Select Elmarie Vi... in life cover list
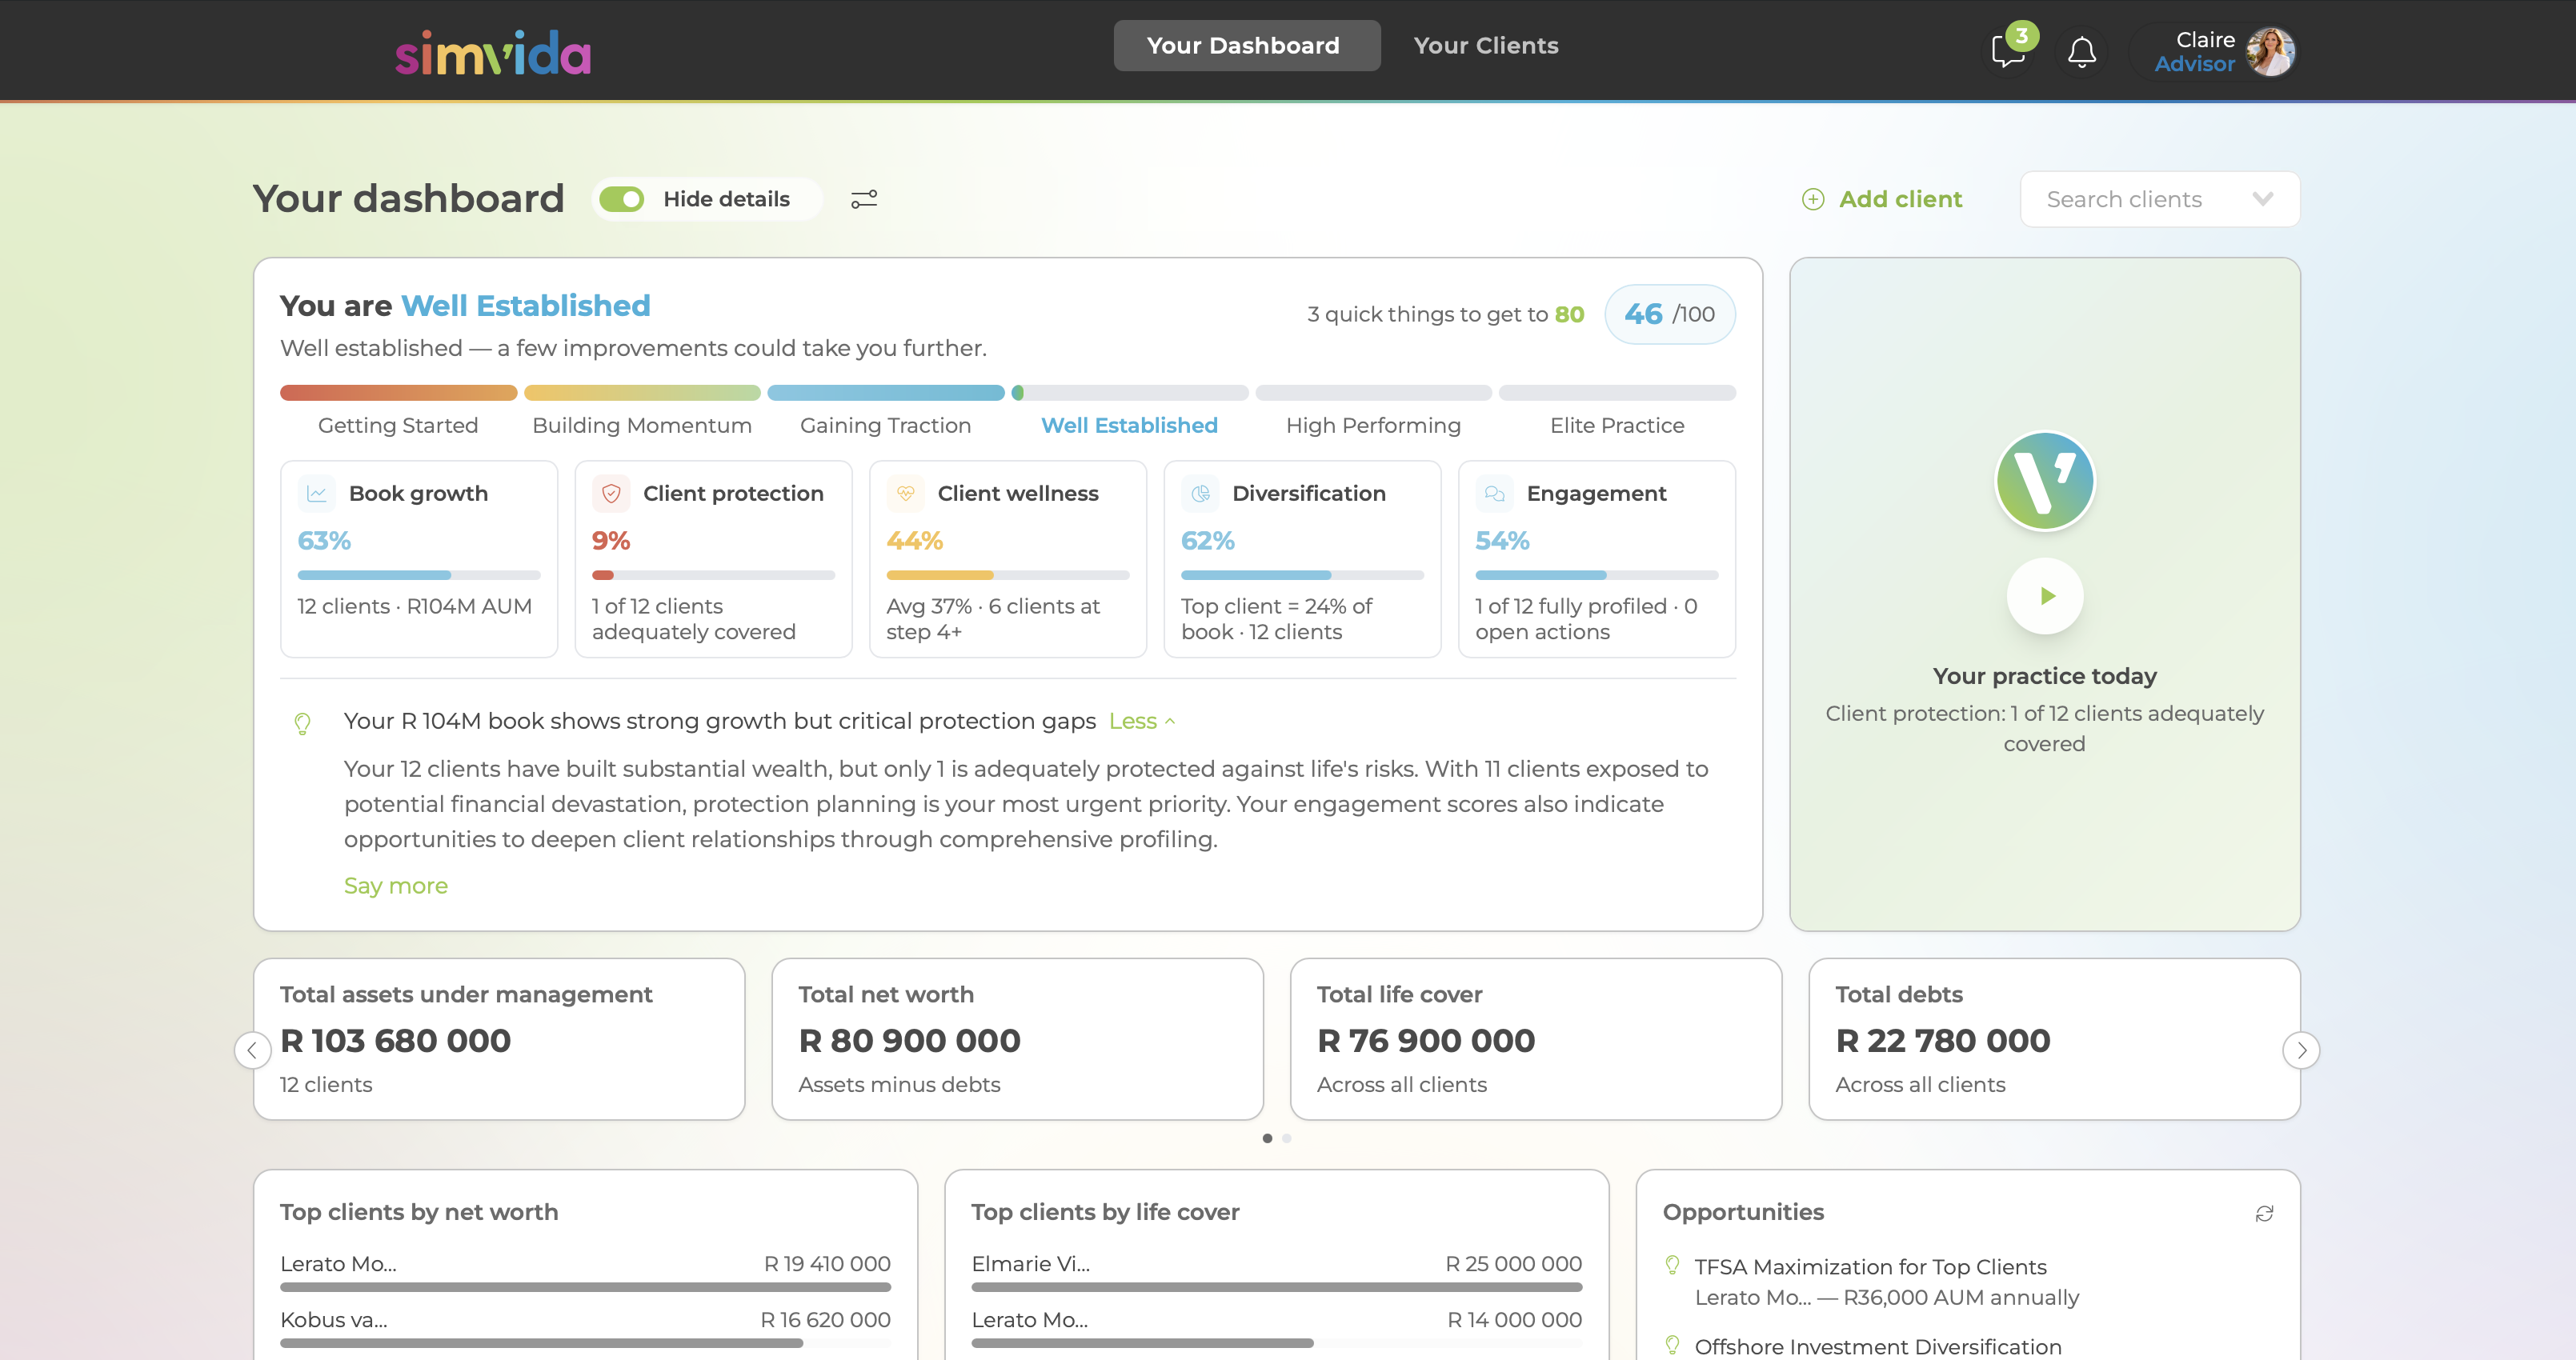 click(x=1276, y=1271)
